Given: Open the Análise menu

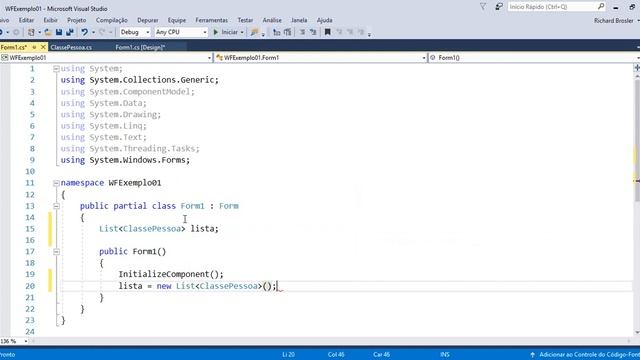Looking at the screenshot, I should pyautogui.click(x=272, y=20).
